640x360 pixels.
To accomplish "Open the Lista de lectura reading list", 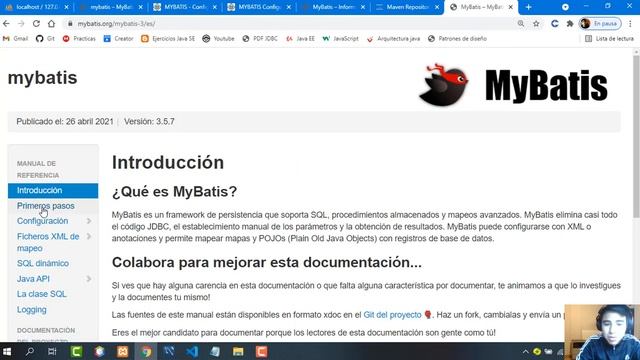I will [609, 39].
